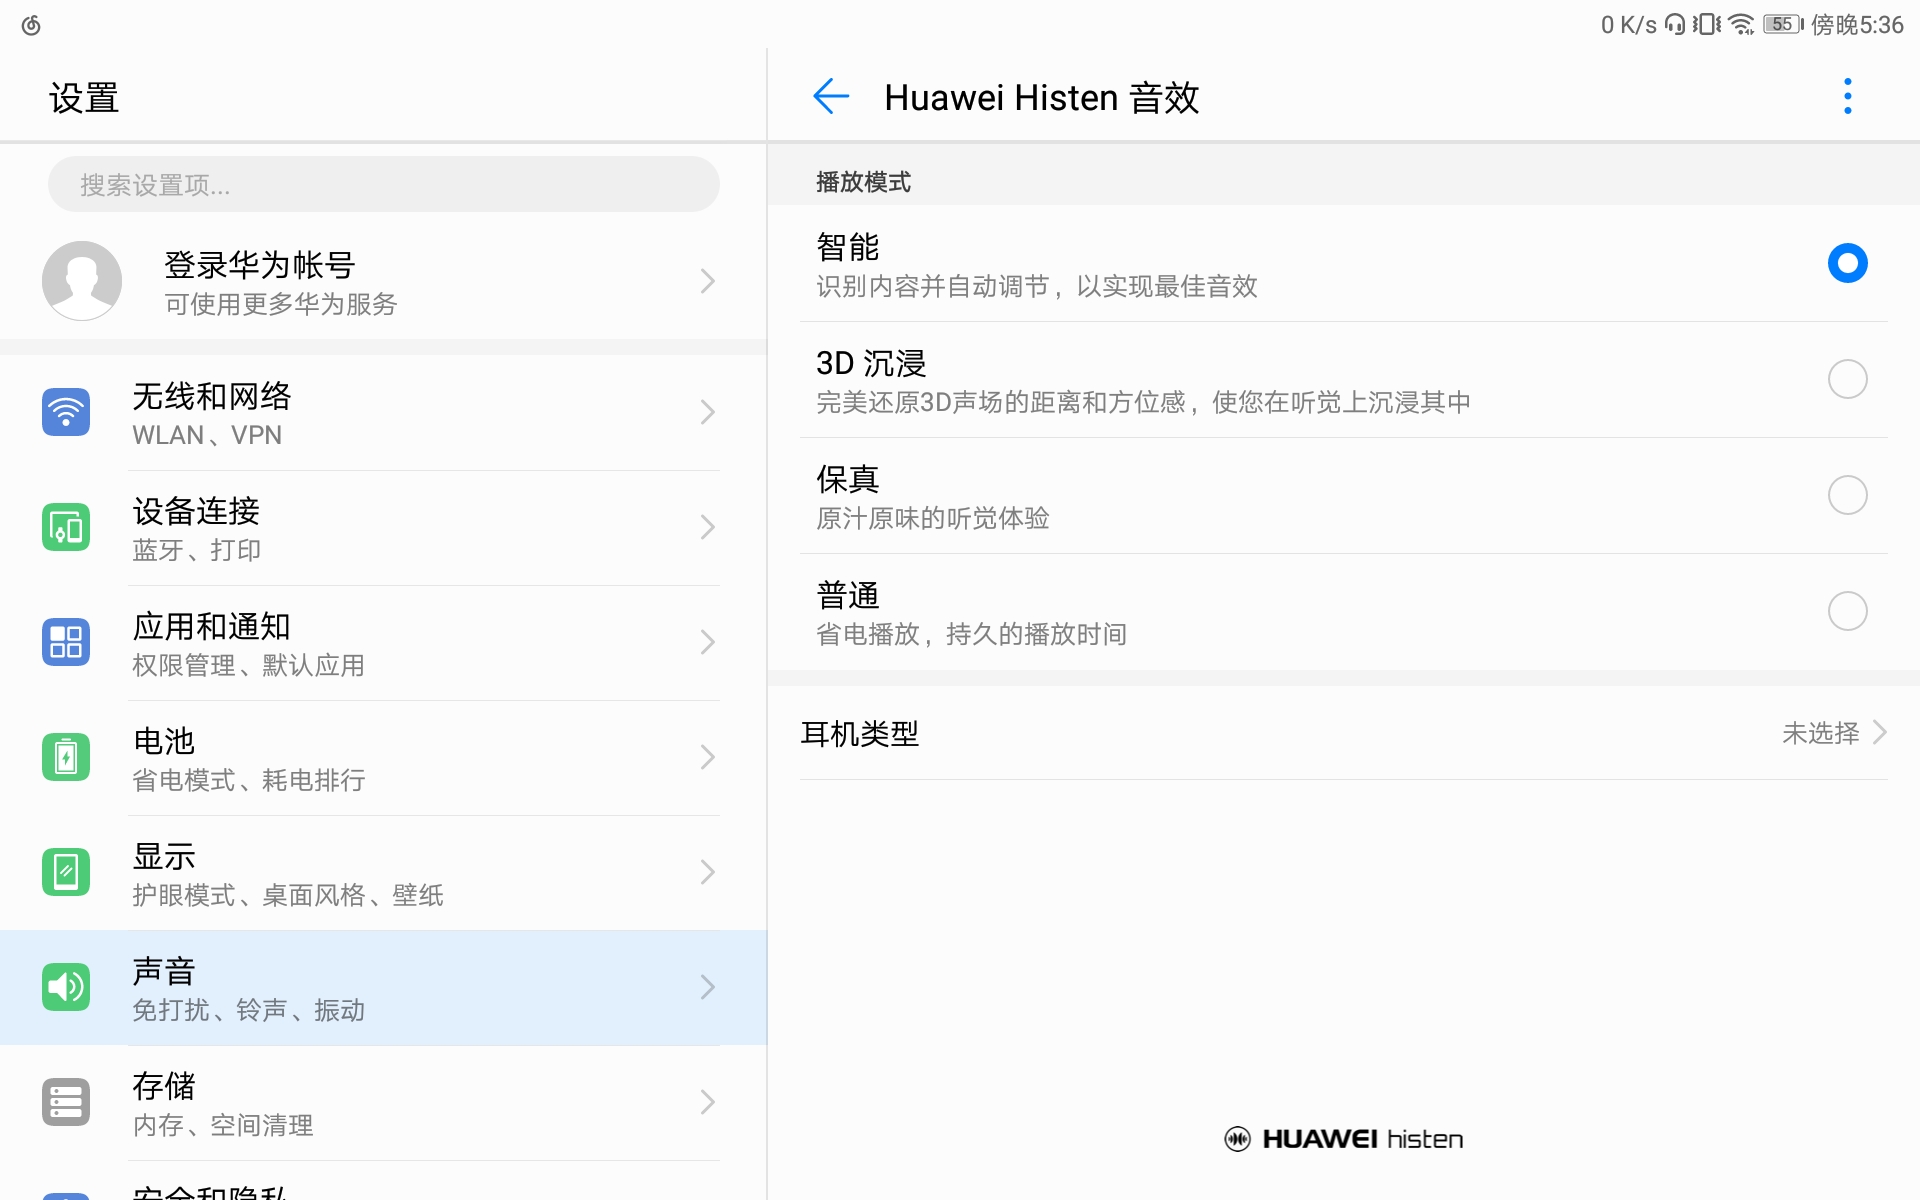The image size is (1920, 1200).
Task: Expand the 电池 chevron
Action: pyautogui.click(x=708, y=757)
